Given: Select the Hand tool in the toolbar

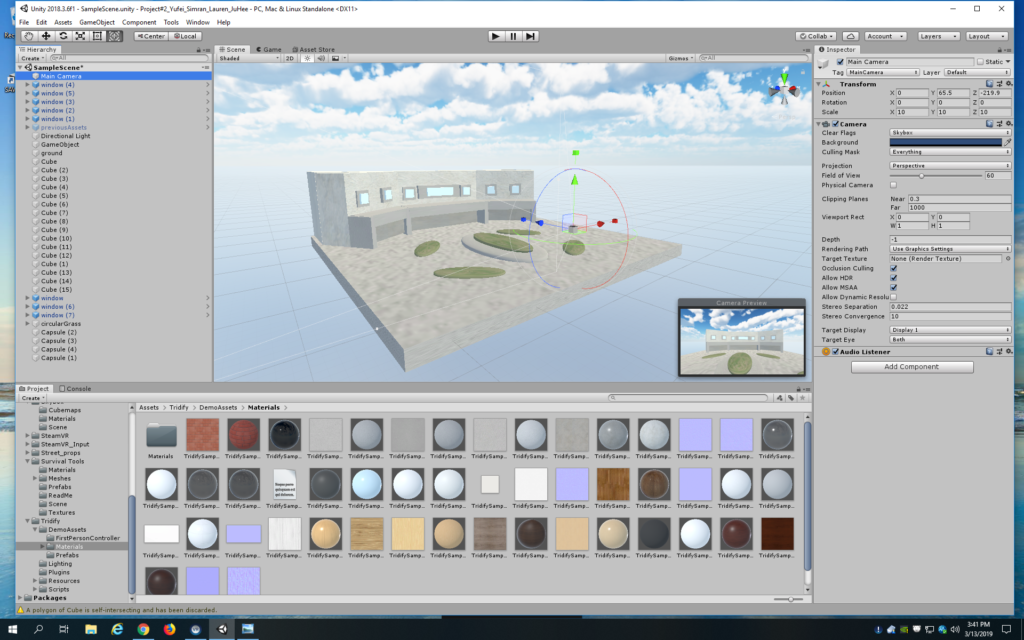Looking at the screenshot, I should pyautogui.click(x=29, y=36).
